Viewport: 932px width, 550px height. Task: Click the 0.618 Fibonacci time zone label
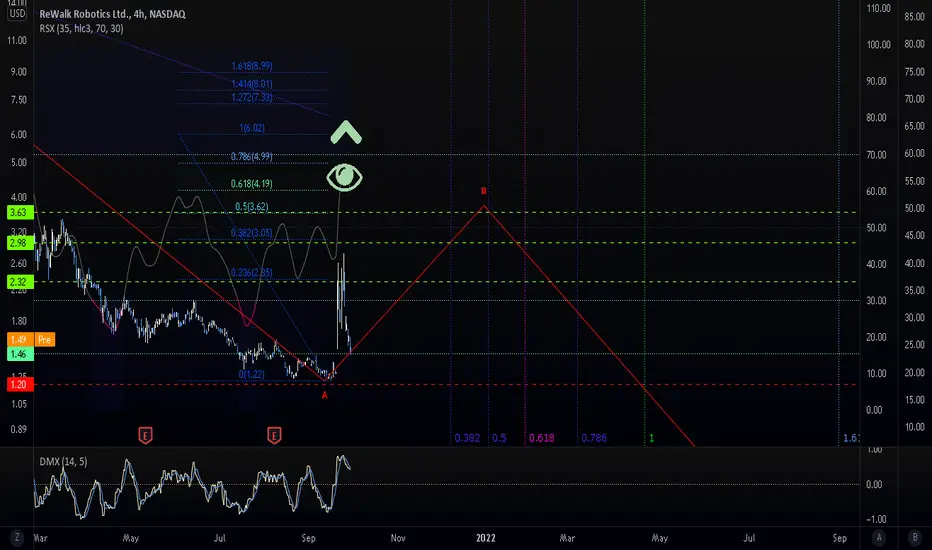pos(541,438)
